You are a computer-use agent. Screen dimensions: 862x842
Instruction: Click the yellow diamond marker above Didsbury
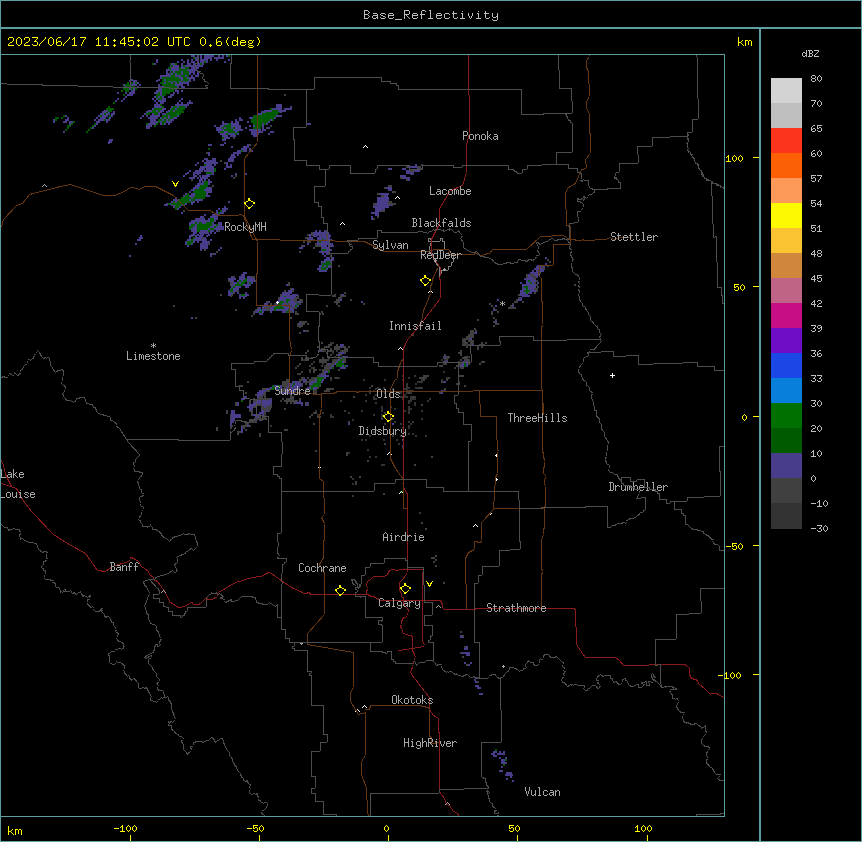pyautogui.click(x=389, y=417)
